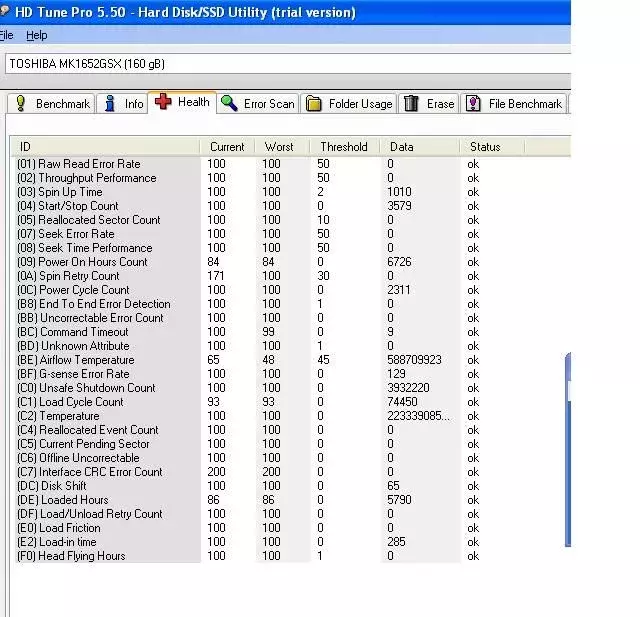Select the Seek Time Performance row

pos(249,248)
